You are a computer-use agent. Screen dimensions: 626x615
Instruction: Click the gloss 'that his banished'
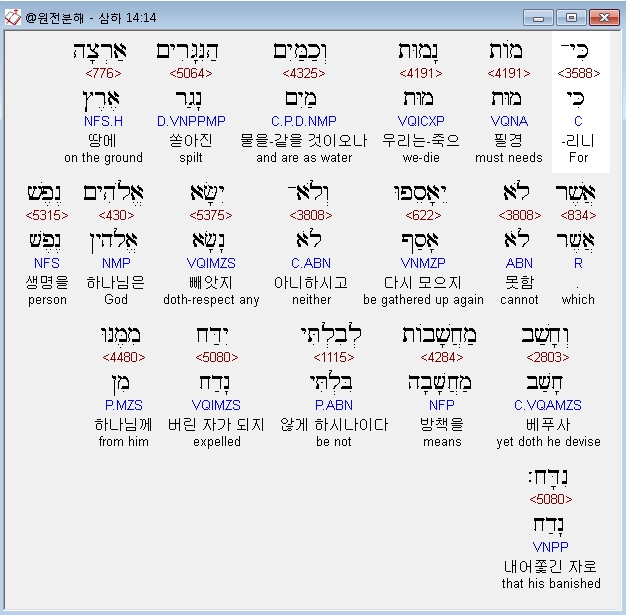[551, 584]
